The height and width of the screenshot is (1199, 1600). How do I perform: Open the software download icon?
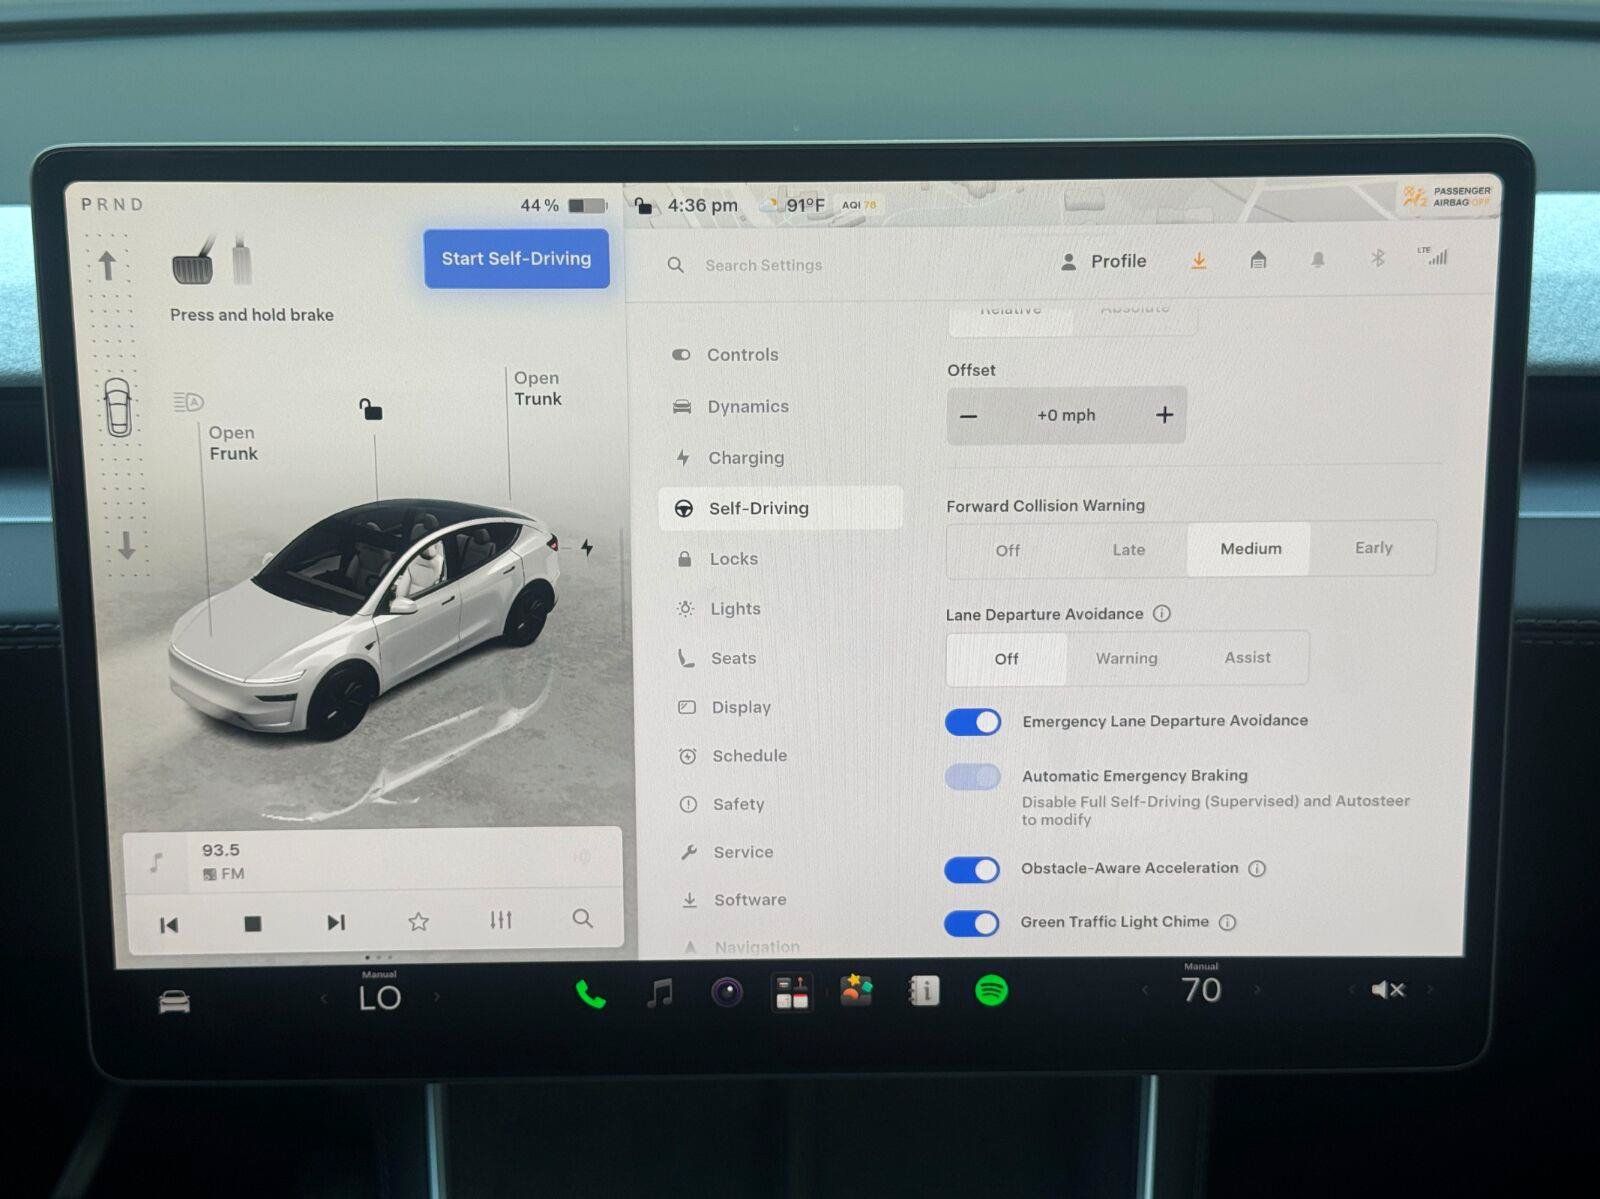coord(1198,261)
